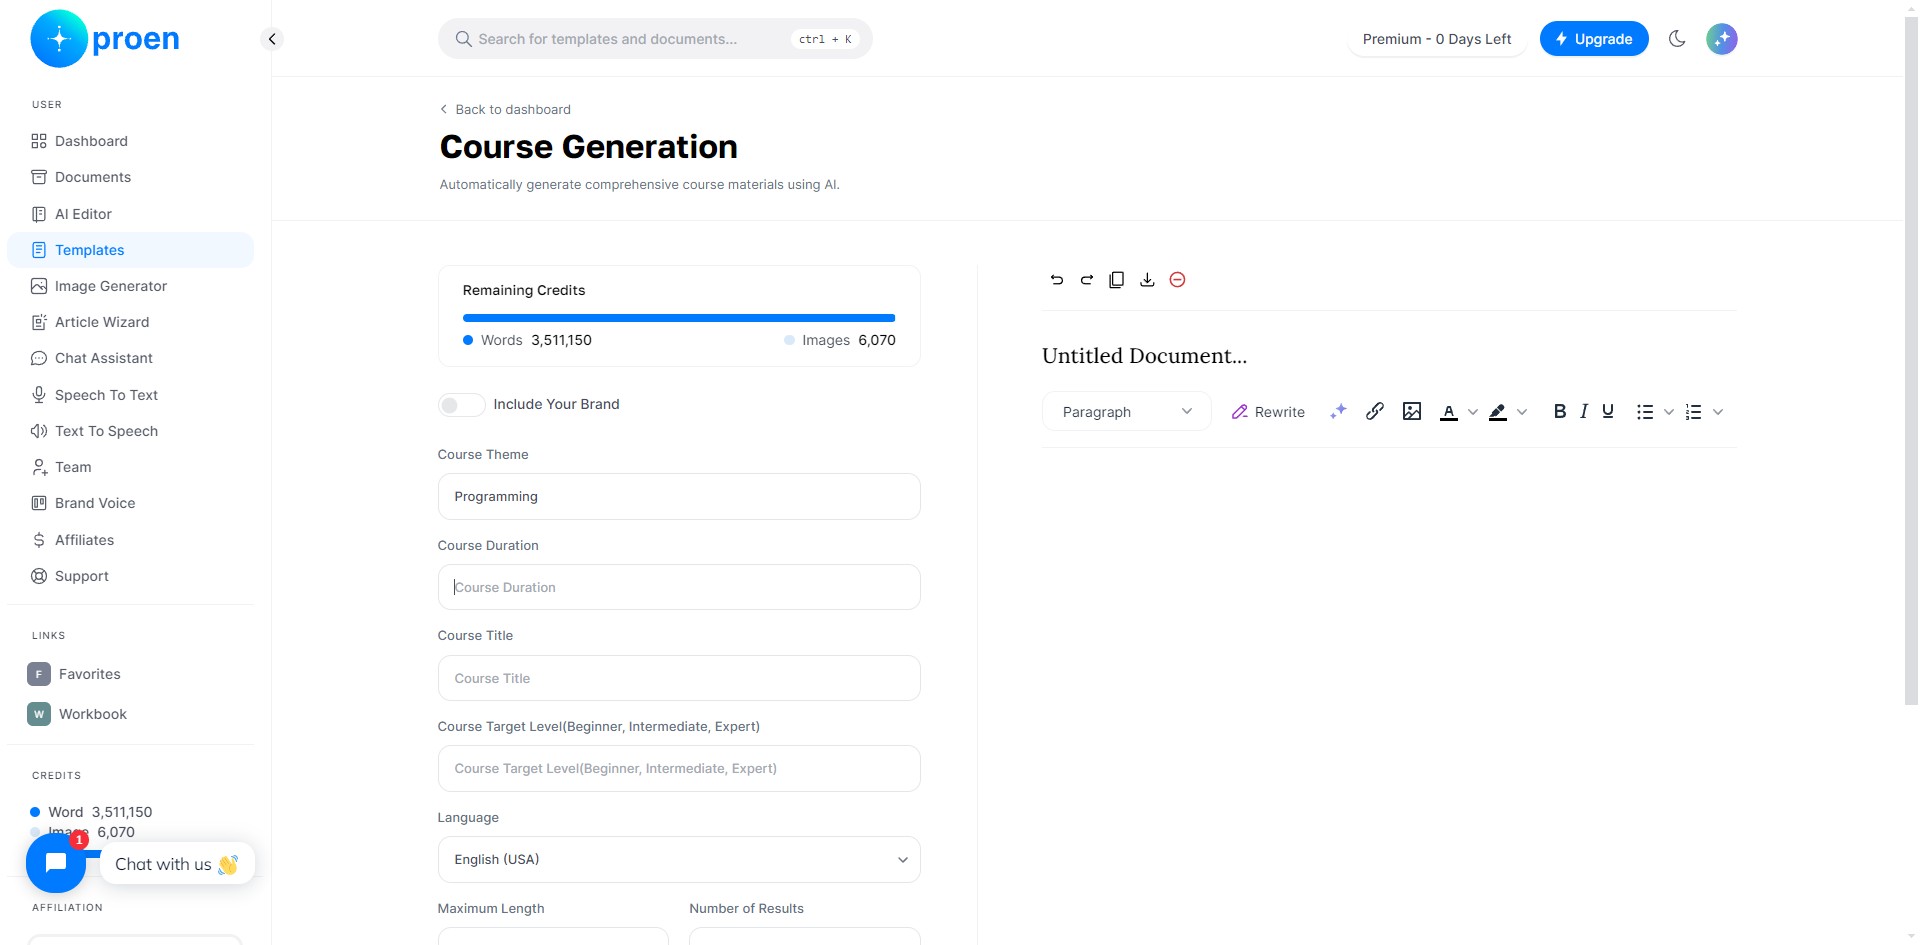Download the document with the download icon

(x=1147, y=280)
